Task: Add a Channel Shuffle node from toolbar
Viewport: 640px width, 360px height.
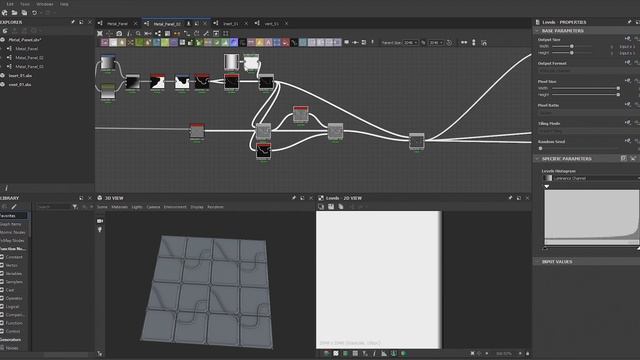Action: 130,42
